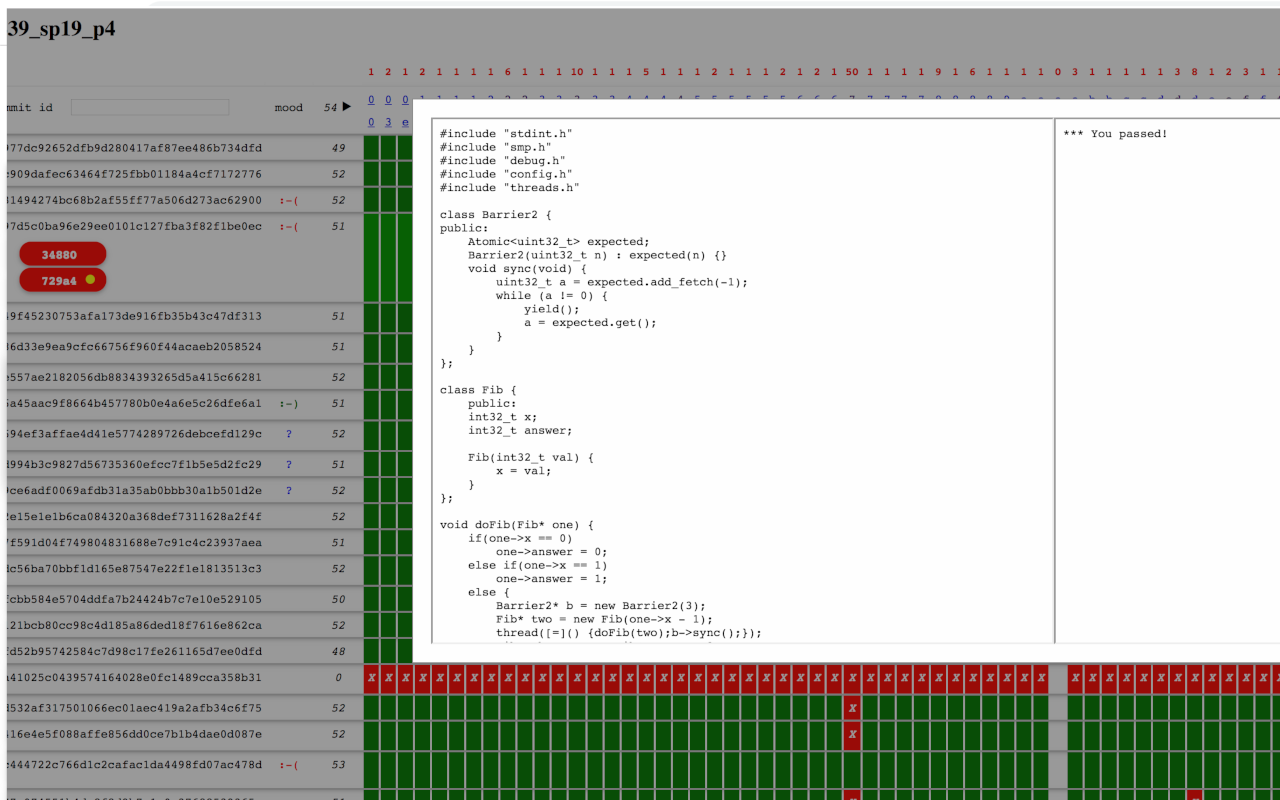Click the mood column header
The width and height of the screenshot is (1280, 800).
[x=289, y=108]
